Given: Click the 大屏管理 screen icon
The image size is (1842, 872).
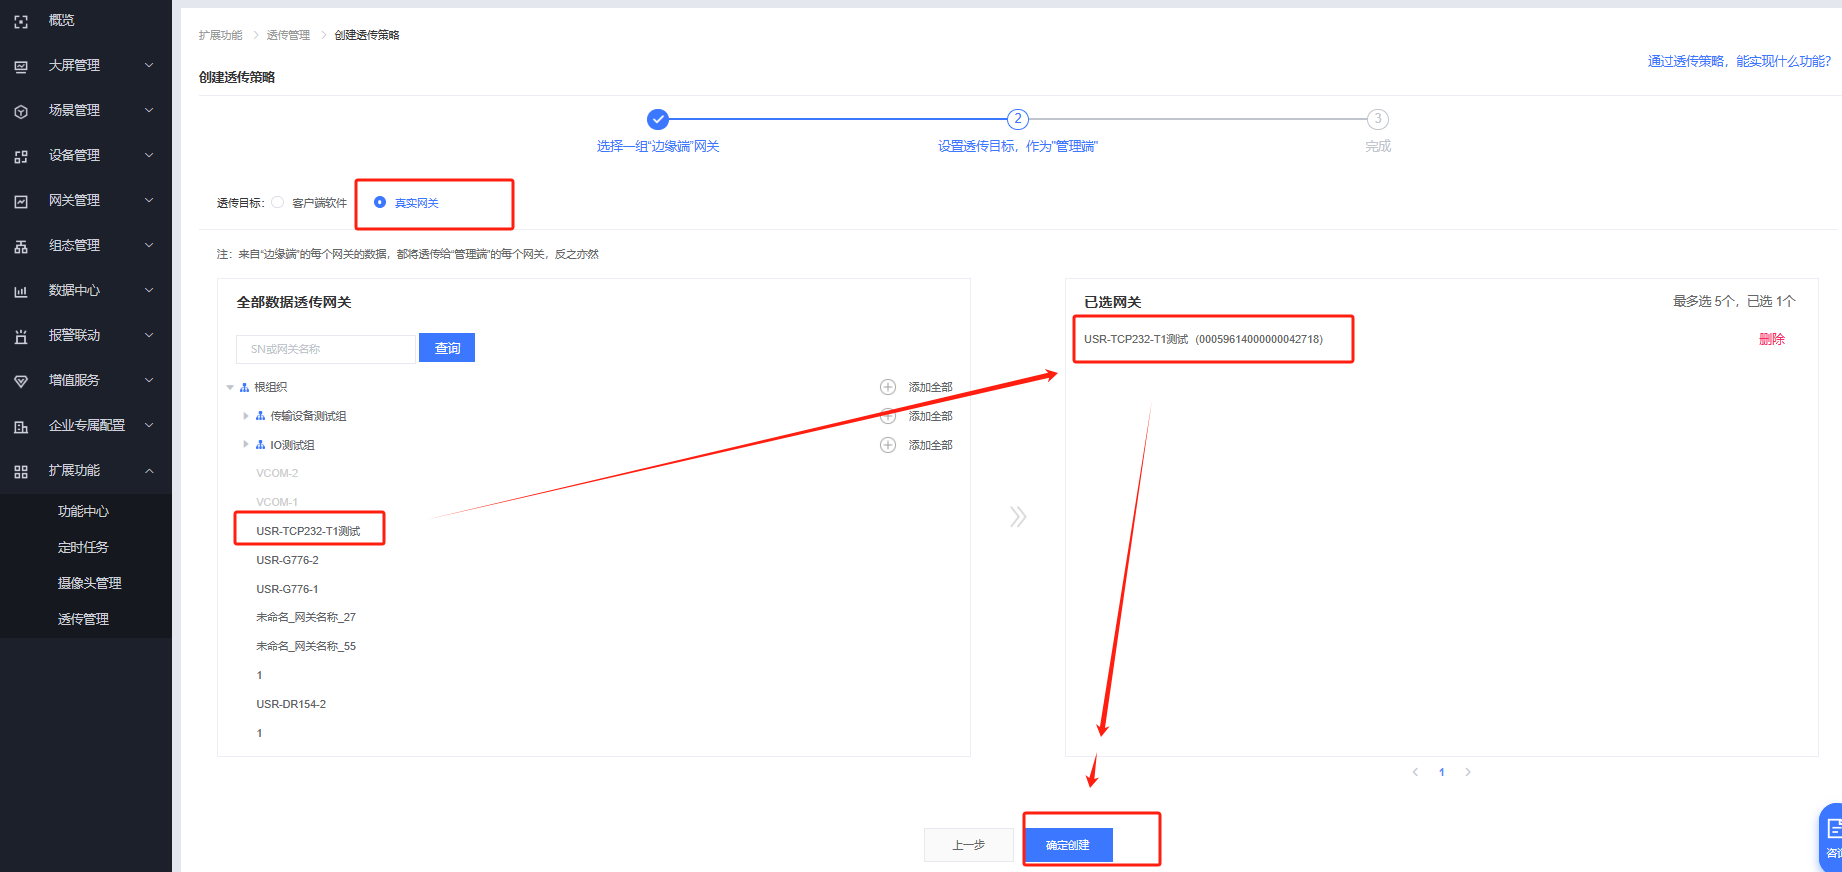Looking at the screenshot, I should 21,66.
